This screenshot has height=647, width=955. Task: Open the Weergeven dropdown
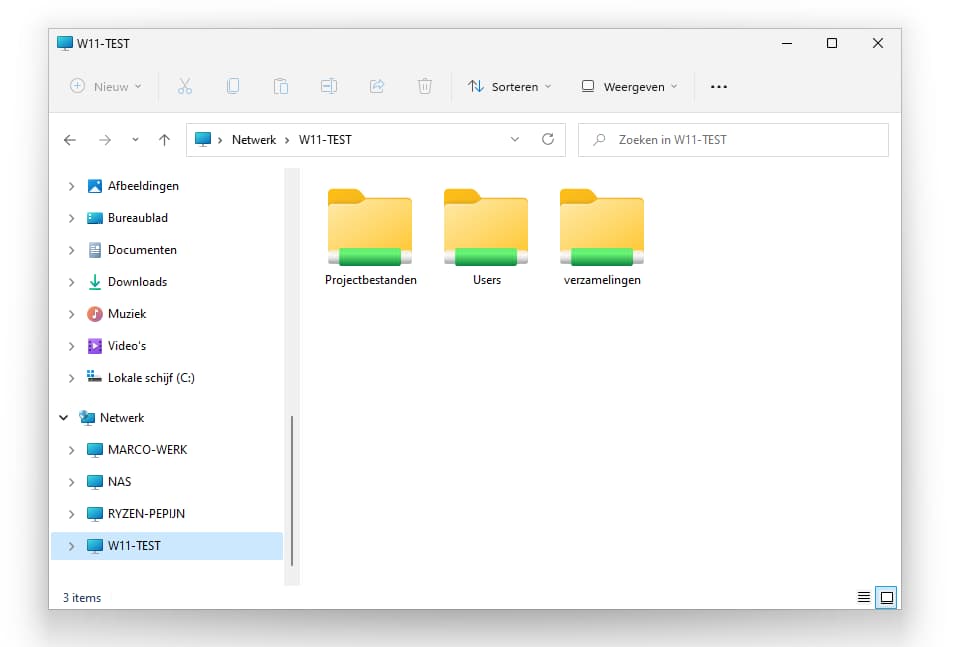629,87
